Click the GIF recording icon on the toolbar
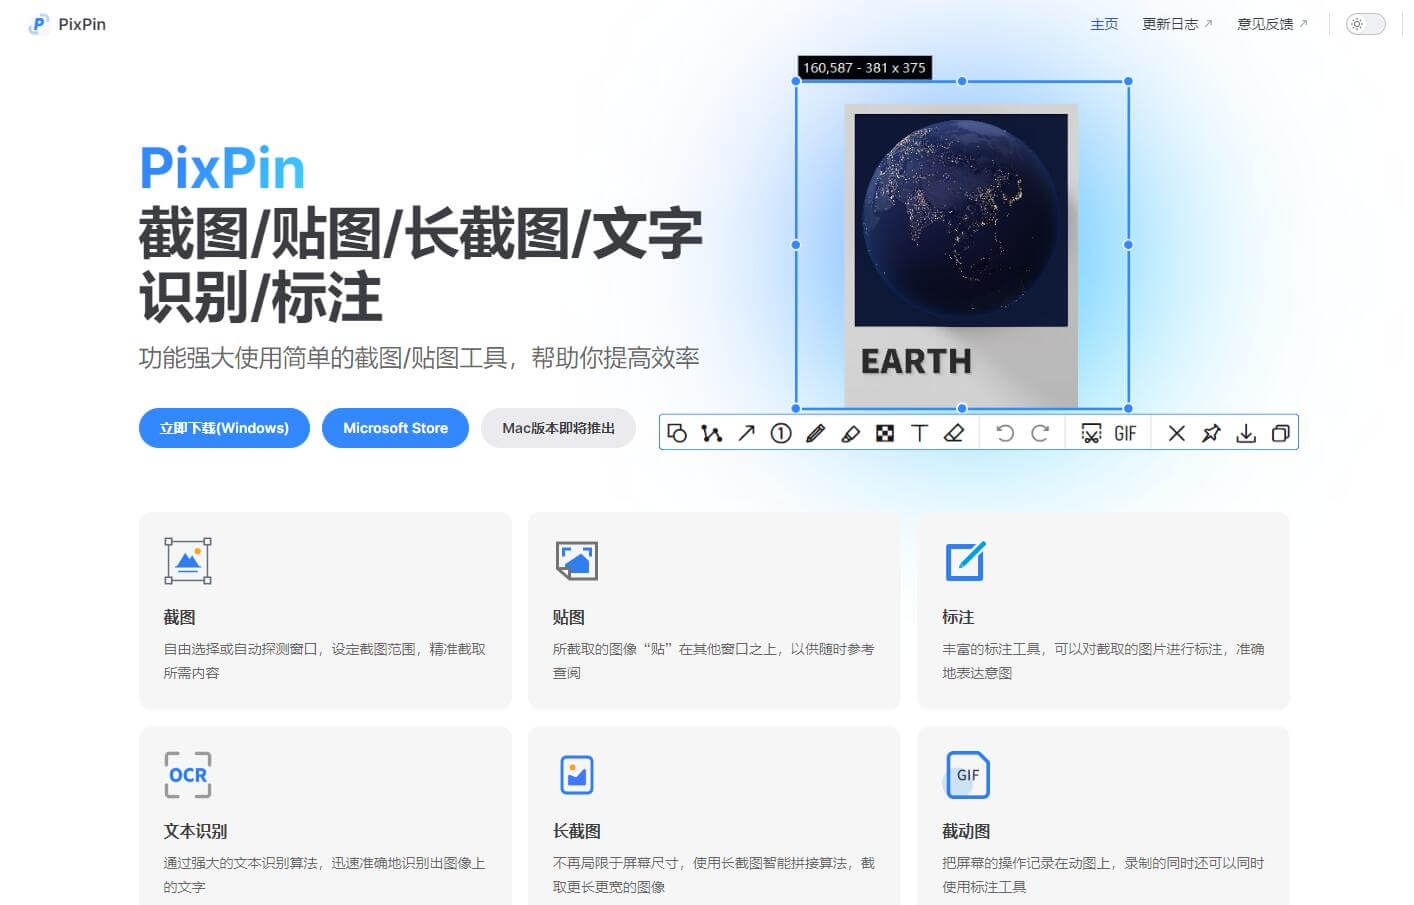The height and width of the screenshot is (905, 1414). [1126, 432]
